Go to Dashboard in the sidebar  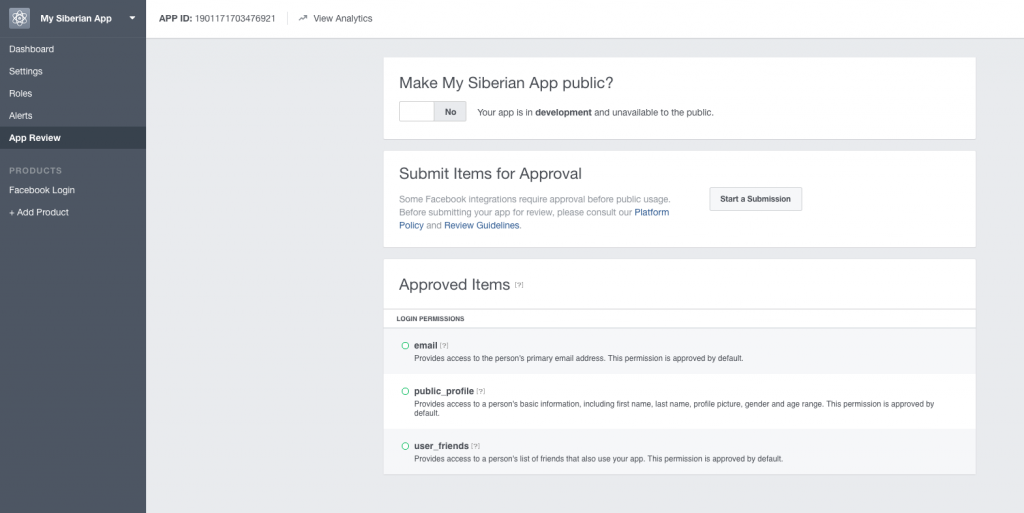[31, 49]
